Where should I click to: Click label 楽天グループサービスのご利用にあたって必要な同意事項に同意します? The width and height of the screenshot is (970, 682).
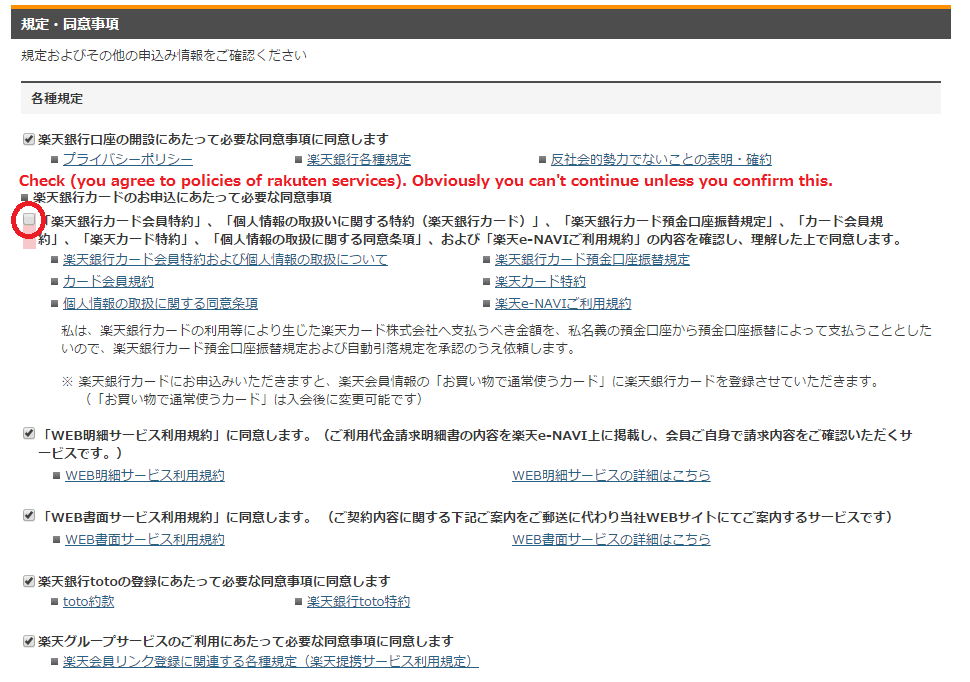(x=246, y=641)
